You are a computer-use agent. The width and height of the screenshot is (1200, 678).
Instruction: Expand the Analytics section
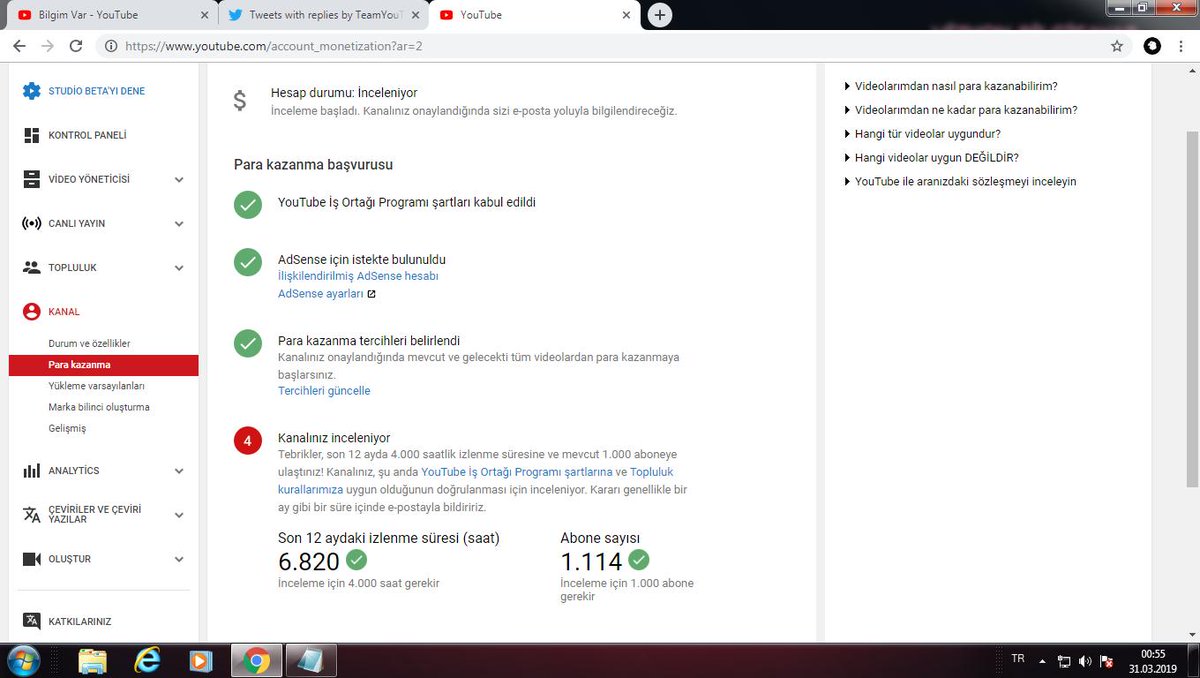(179, 471)
